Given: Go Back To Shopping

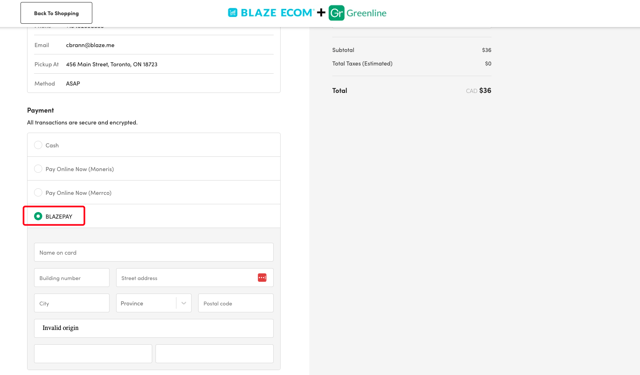Looking at the screenshot, I should click(56, 13).
